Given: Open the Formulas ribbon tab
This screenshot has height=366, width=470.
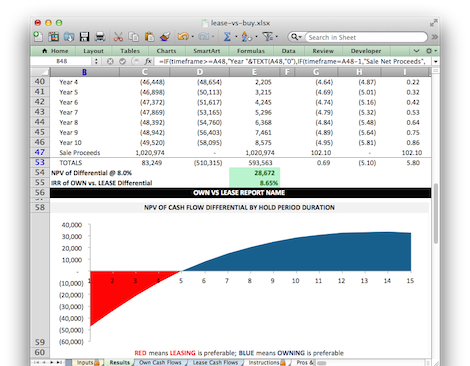Looking at the screenshot, I should click(251, 51).
